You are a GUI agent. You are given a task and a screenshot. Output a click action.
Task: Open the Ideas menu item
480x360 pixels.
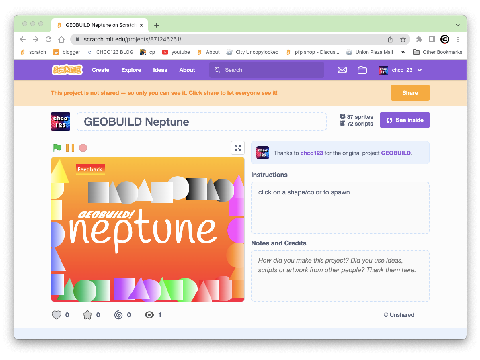160,70
